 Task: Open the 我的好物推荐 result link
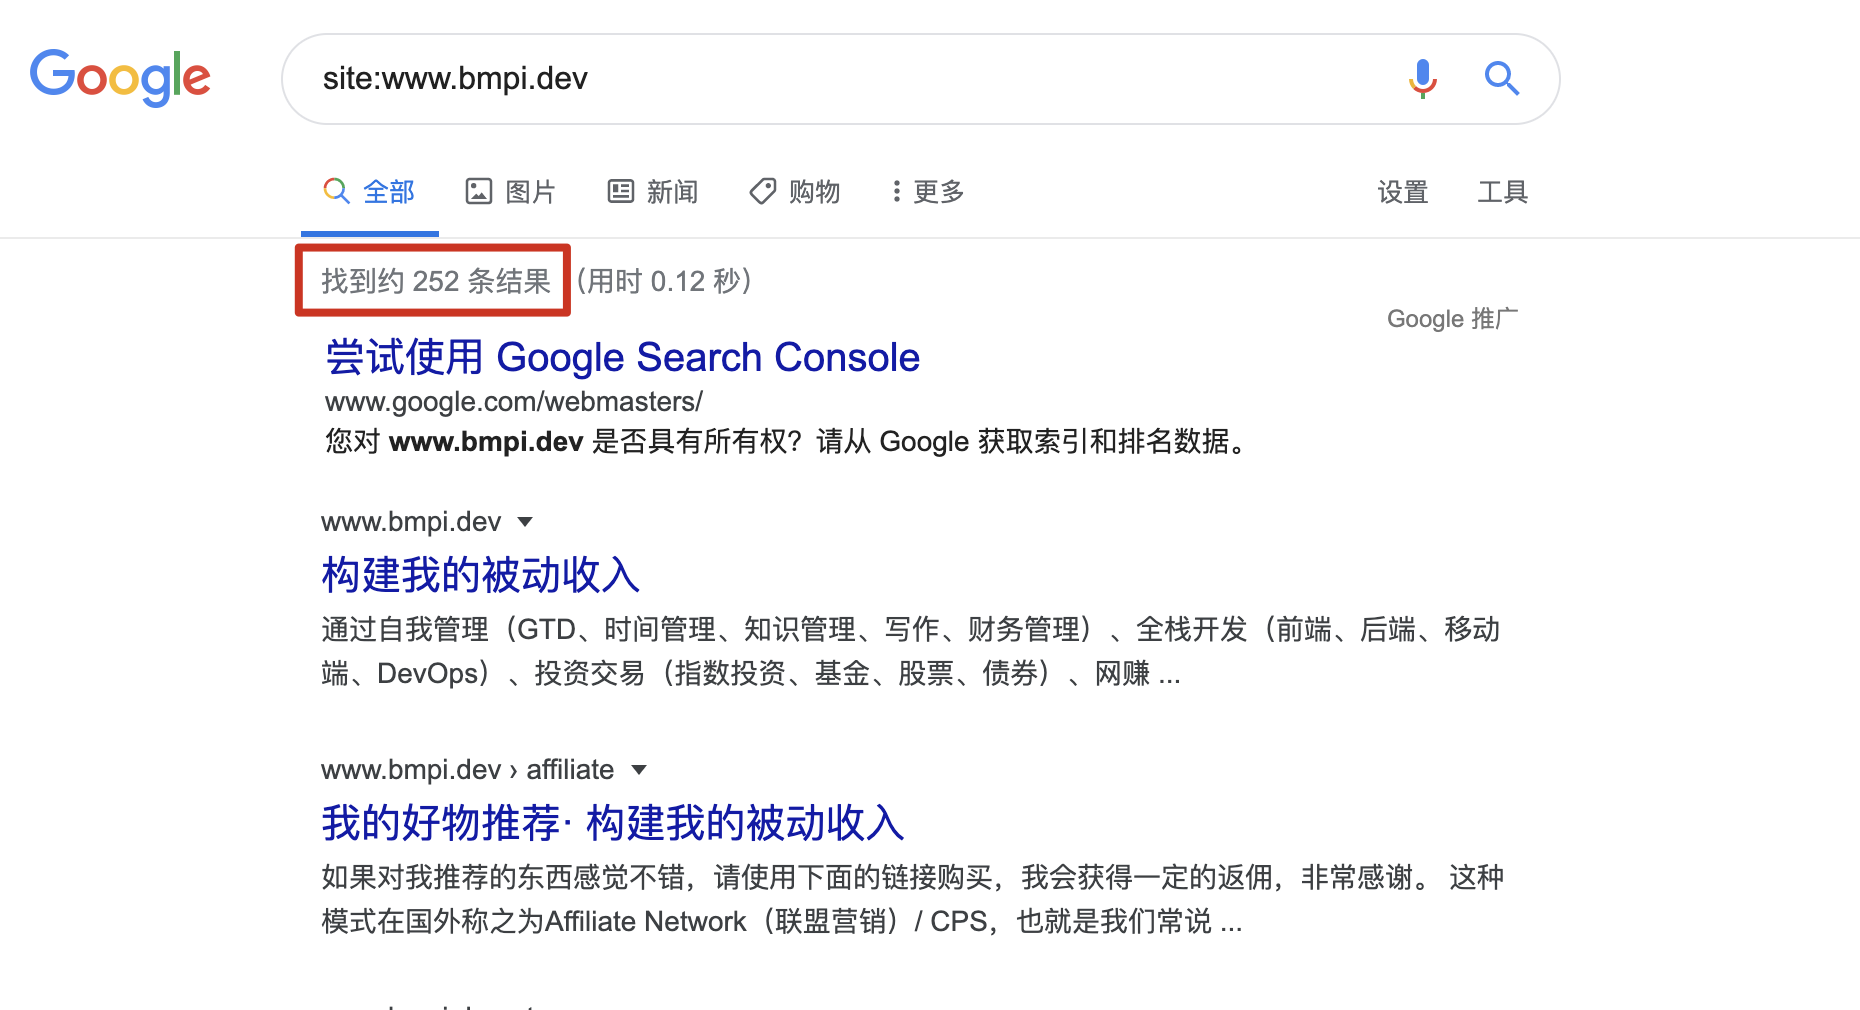point(612,823)
